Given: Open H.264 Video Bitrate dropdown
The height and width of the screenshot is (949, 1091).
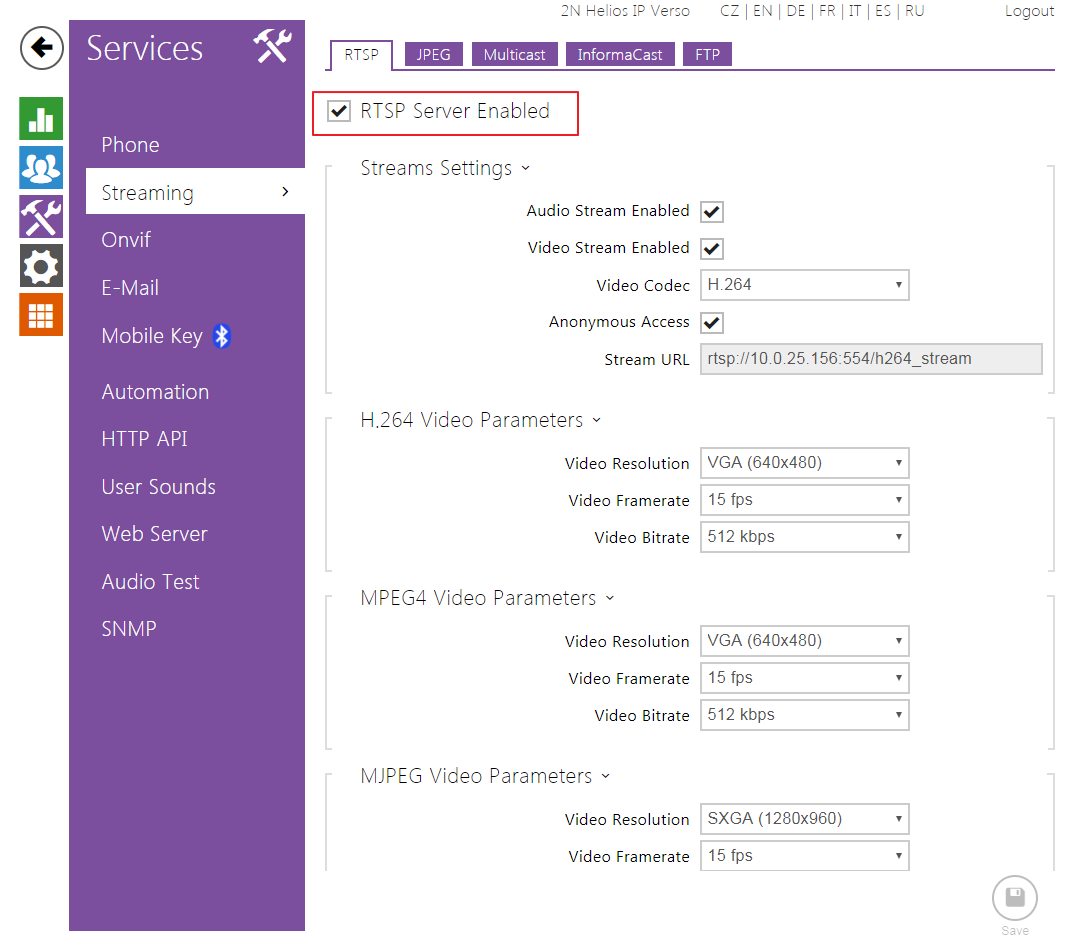Looking at the screenshot, I should pos(804,537).
